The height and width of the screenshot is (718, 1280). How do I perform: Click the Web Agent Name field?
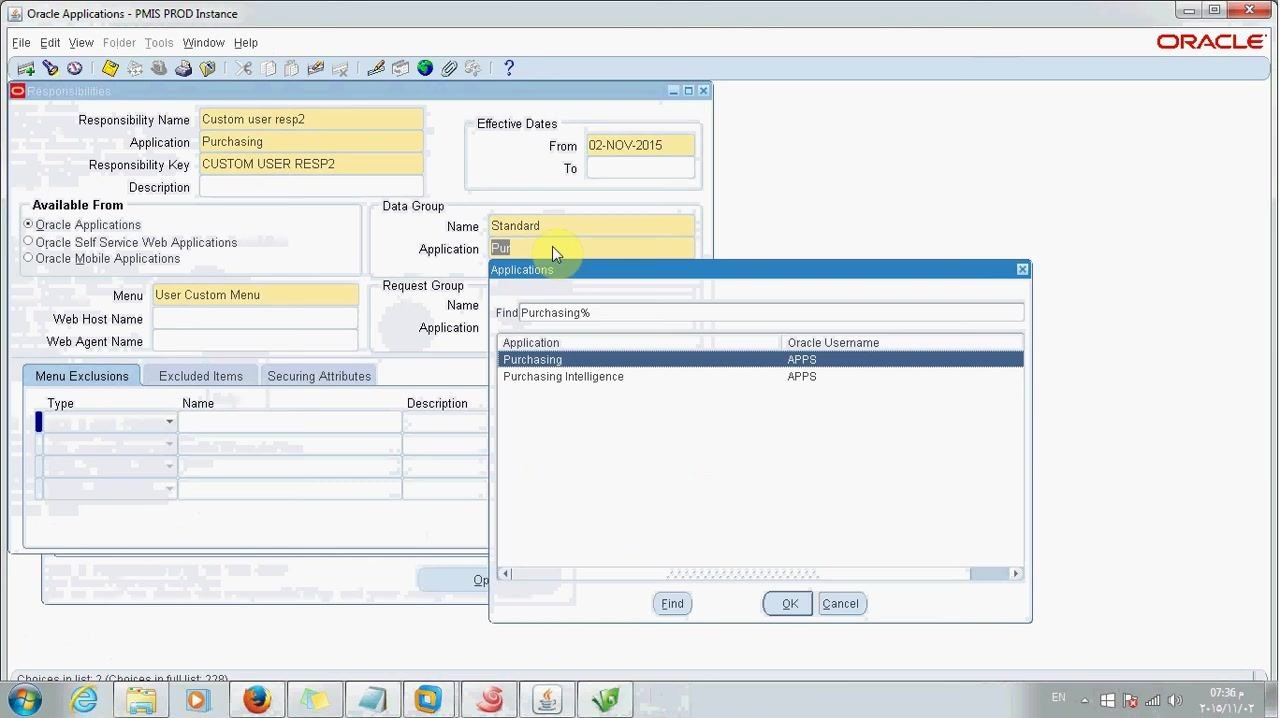click(255, 342)
